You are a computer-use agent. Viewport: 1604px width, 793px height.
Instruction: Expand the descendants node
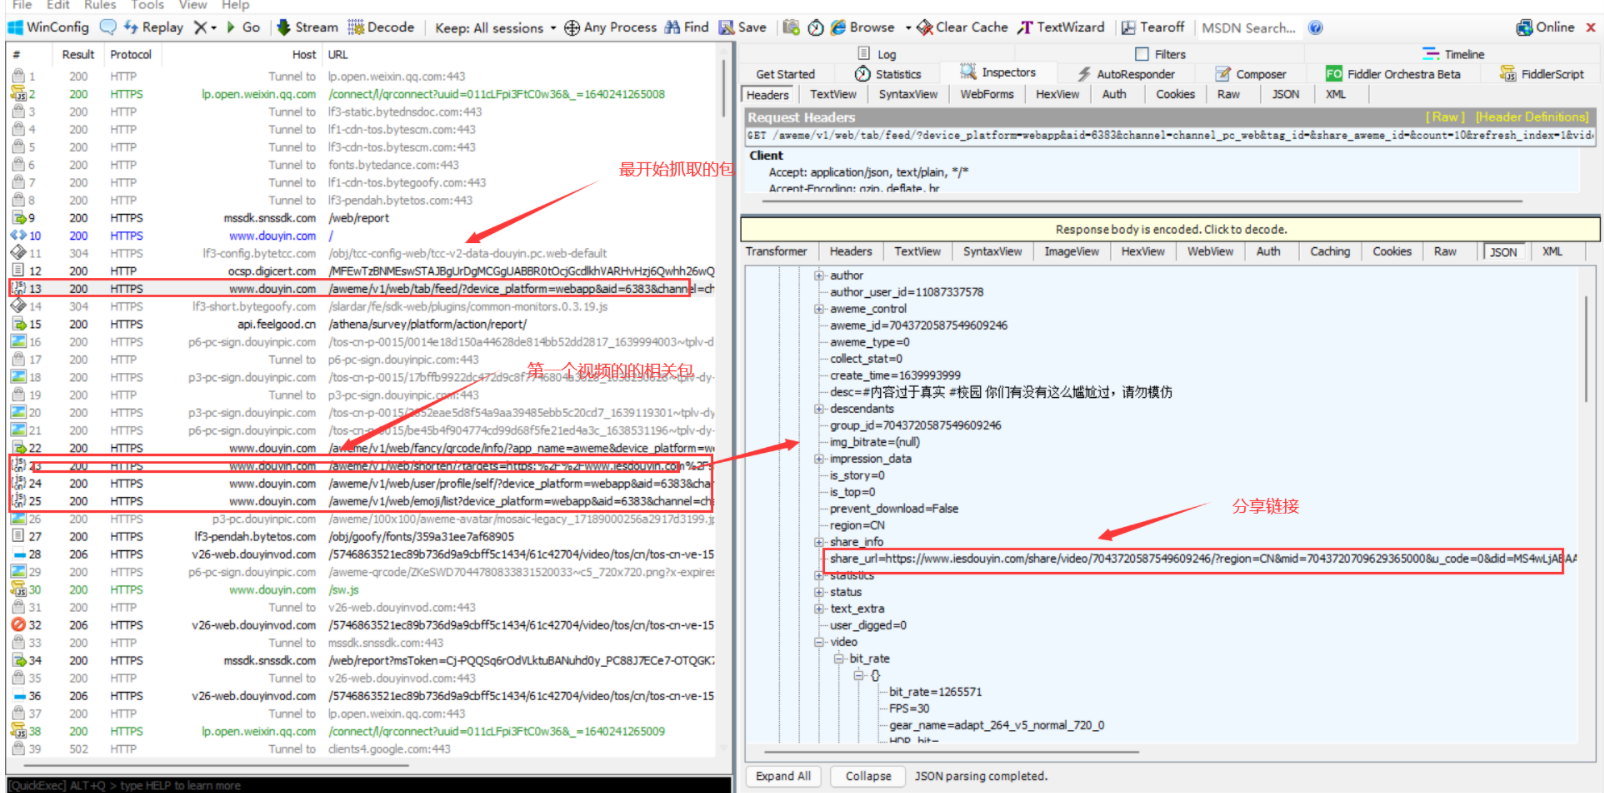[819, 409]
